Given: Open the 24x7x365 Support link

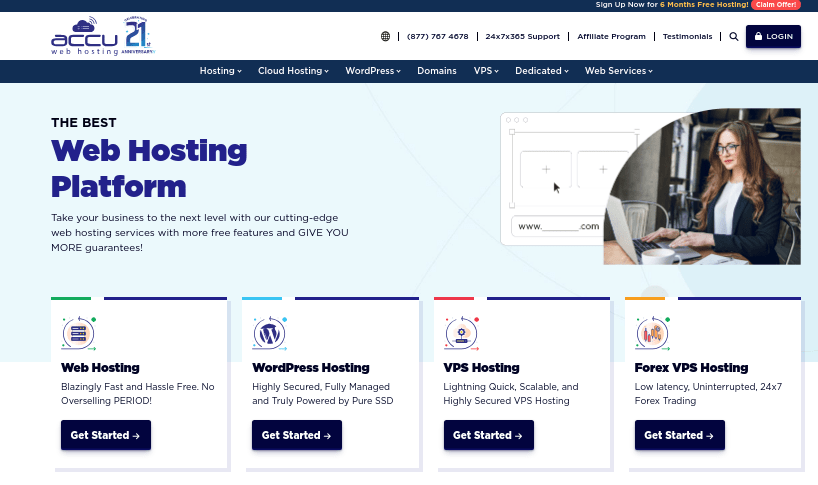Looking at the screenshot, I should [x=522, y=37].
